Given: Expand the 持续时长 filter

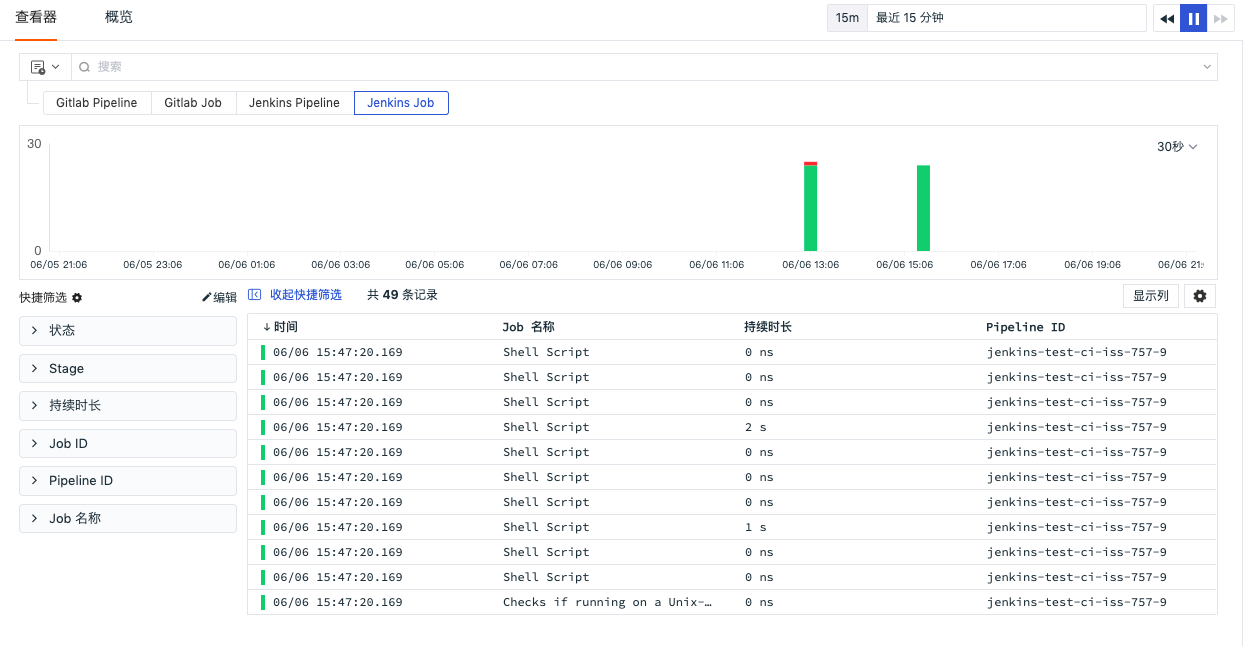Looking at the screenshot, I should coord(128,406).
